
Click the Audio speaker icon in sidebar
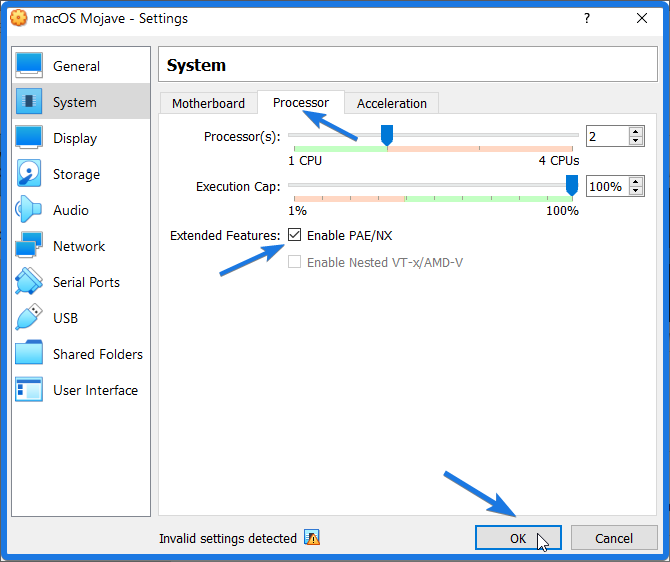click(28, 209)
